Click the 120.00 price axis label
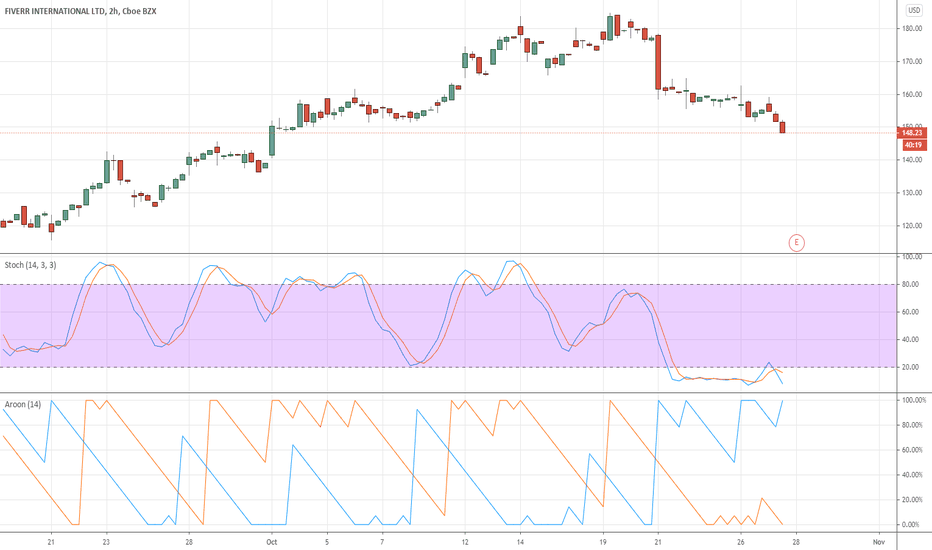Viewport: 932px width, 550px height. 912,226
